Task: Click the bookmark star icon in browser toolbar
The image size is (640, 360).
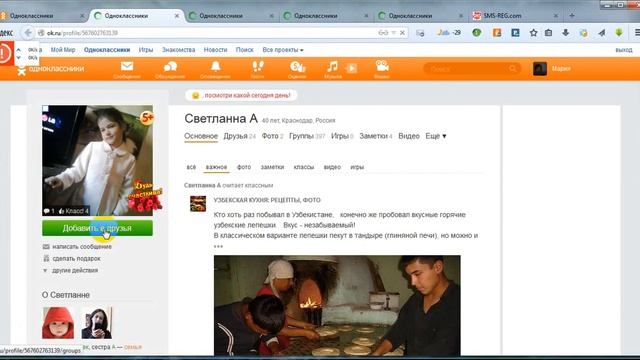Action: point(533,33)
